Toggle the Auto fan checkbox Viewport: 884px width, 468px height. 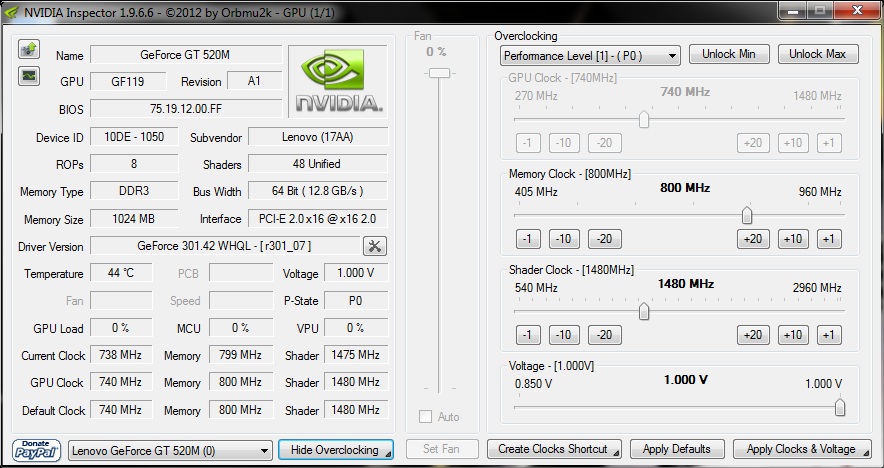(426, 417)
